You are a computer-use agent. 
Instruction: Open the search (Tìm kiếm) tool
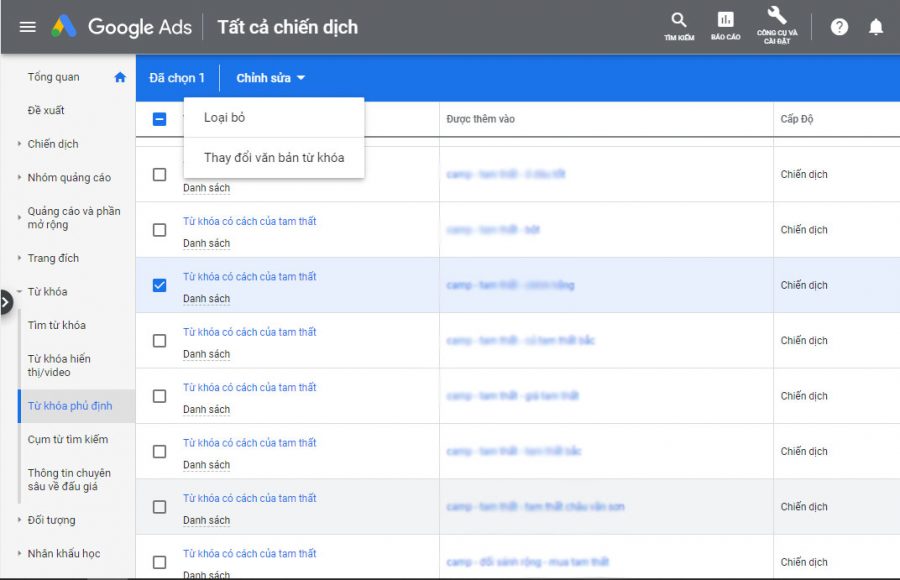pos(679,26)
